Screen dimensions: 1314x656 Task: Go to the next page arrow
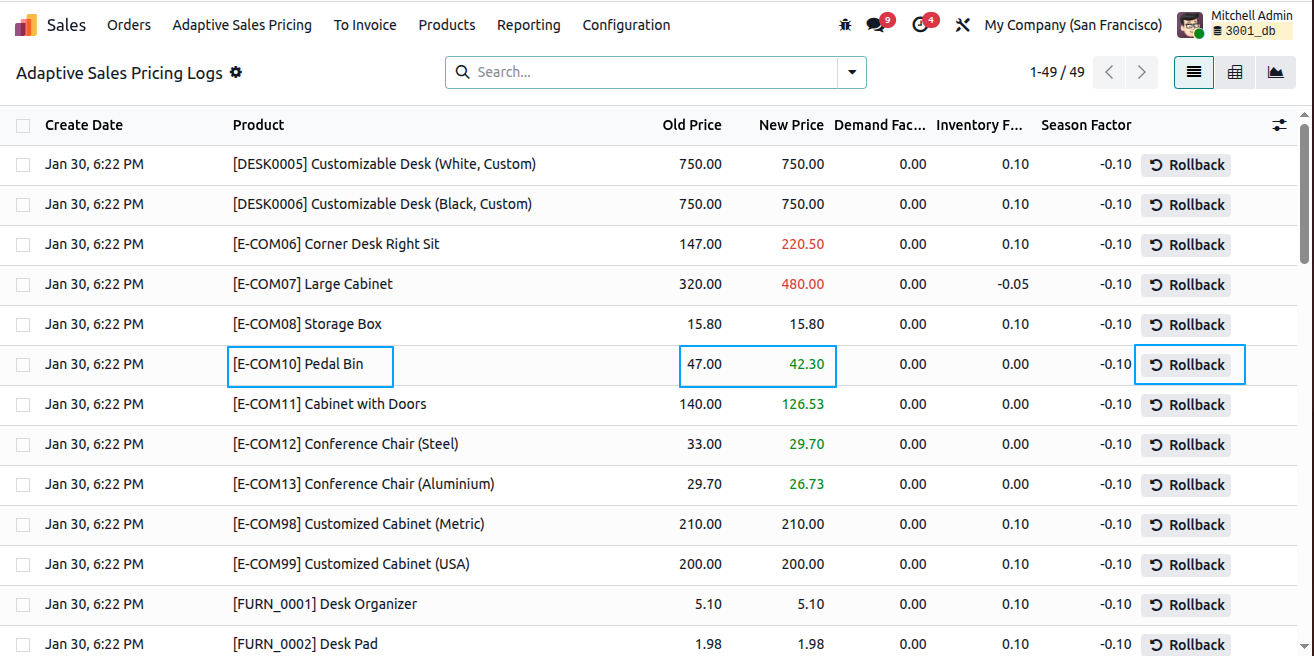point(1141,72)
